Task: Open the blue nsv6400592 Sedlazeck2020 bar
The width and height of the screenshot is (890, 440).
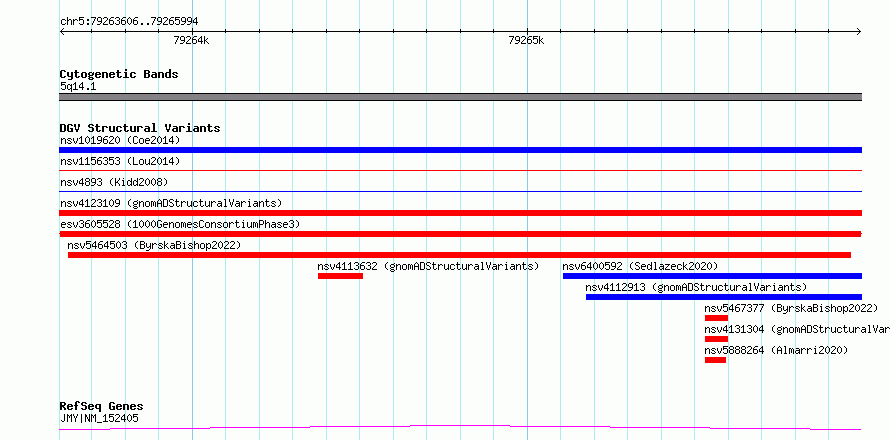Action: pyautogui.click(x=712, y=276)
